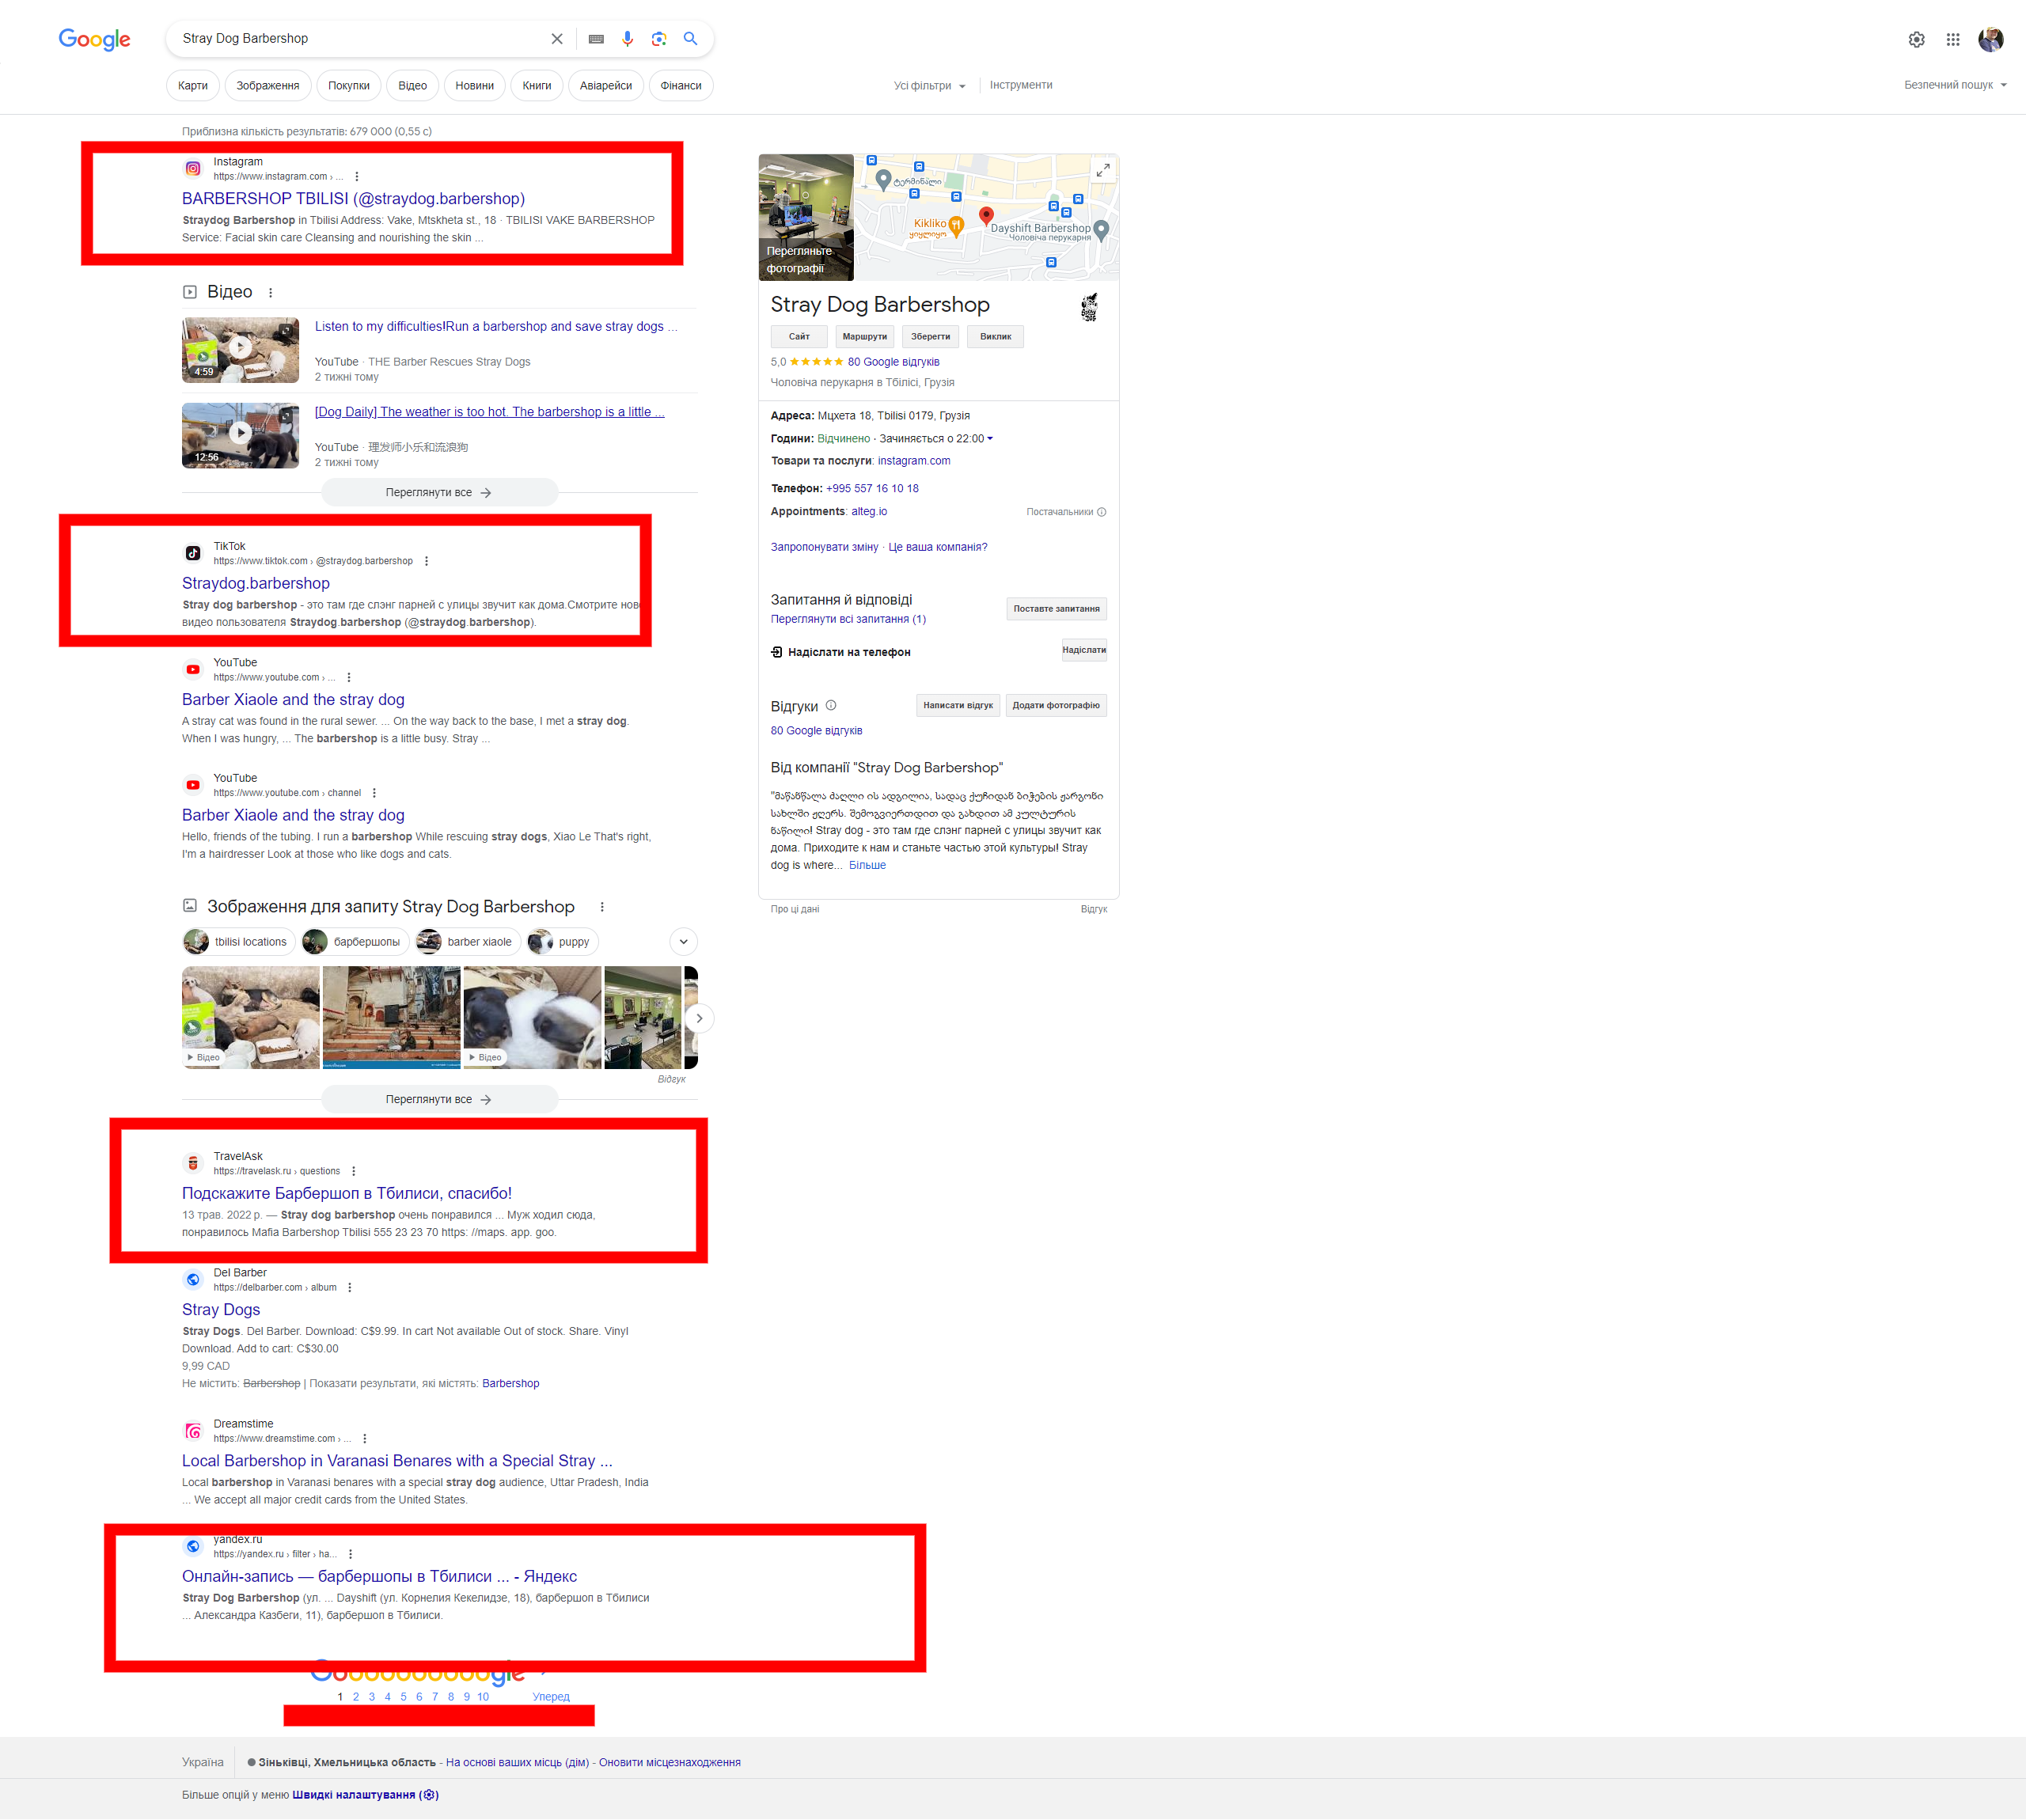This screenshot has width=2026, height=1820.
Task: Click Переглянути все under videos
Action: click(x=439, y=493)
